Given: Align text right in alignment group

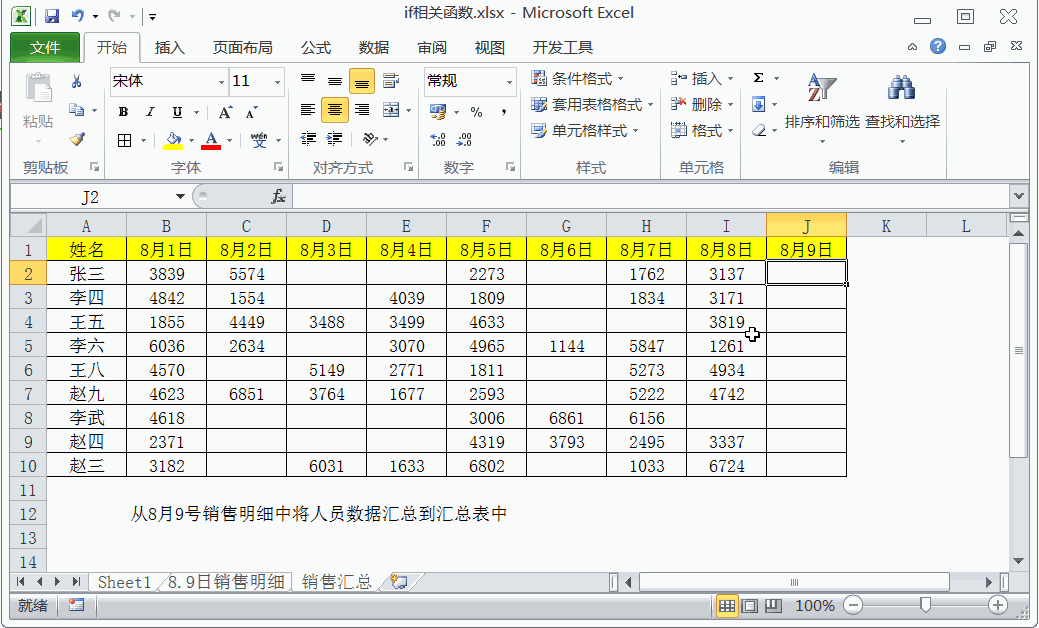Looking at the screenshot, I should (x=362, y=110).
